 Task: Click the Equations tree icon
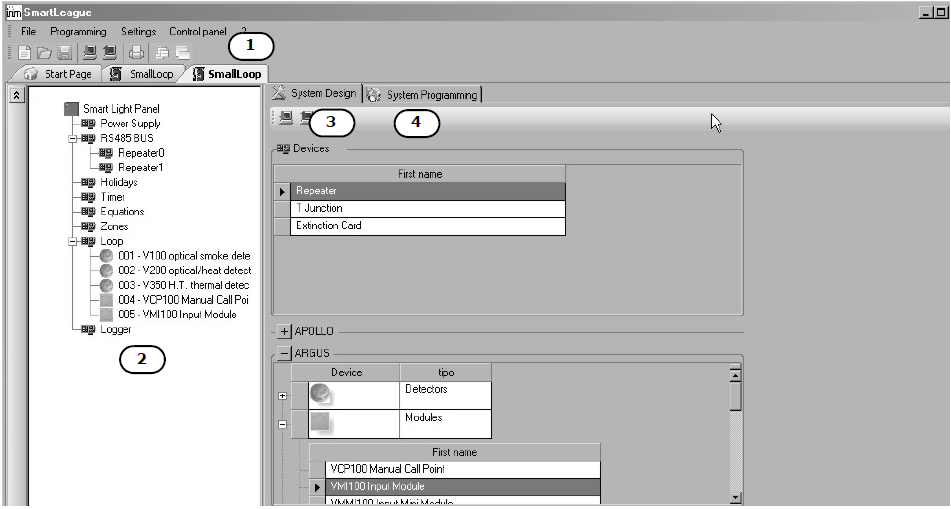(x=88, y=212)
